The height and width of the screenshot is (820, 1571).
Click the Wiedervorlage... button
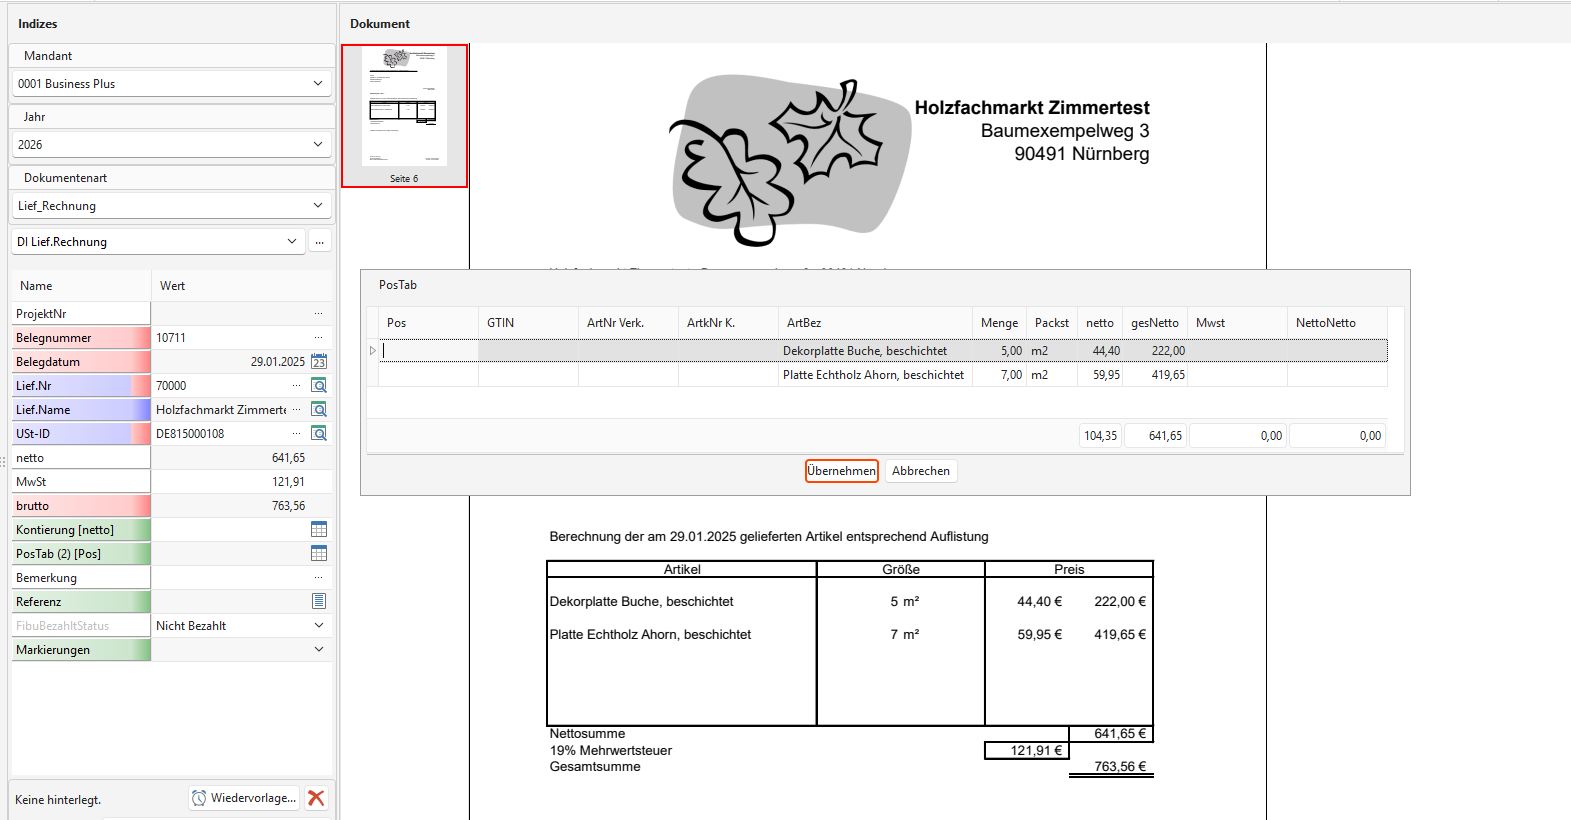(244, 798)
